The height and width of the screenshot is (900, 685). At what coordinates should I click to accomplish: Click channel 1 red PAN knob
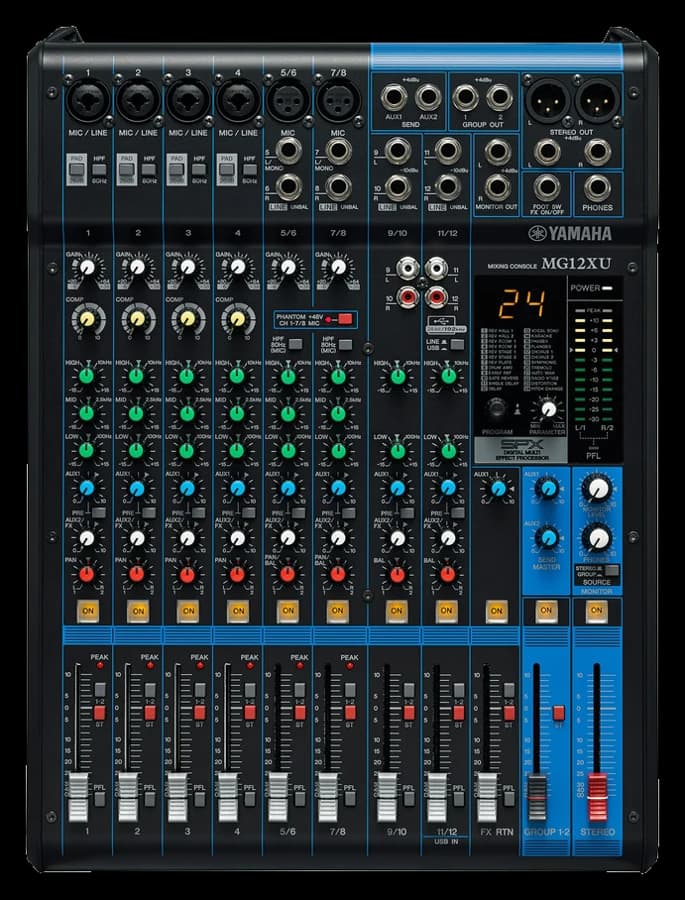pos(87,574)
